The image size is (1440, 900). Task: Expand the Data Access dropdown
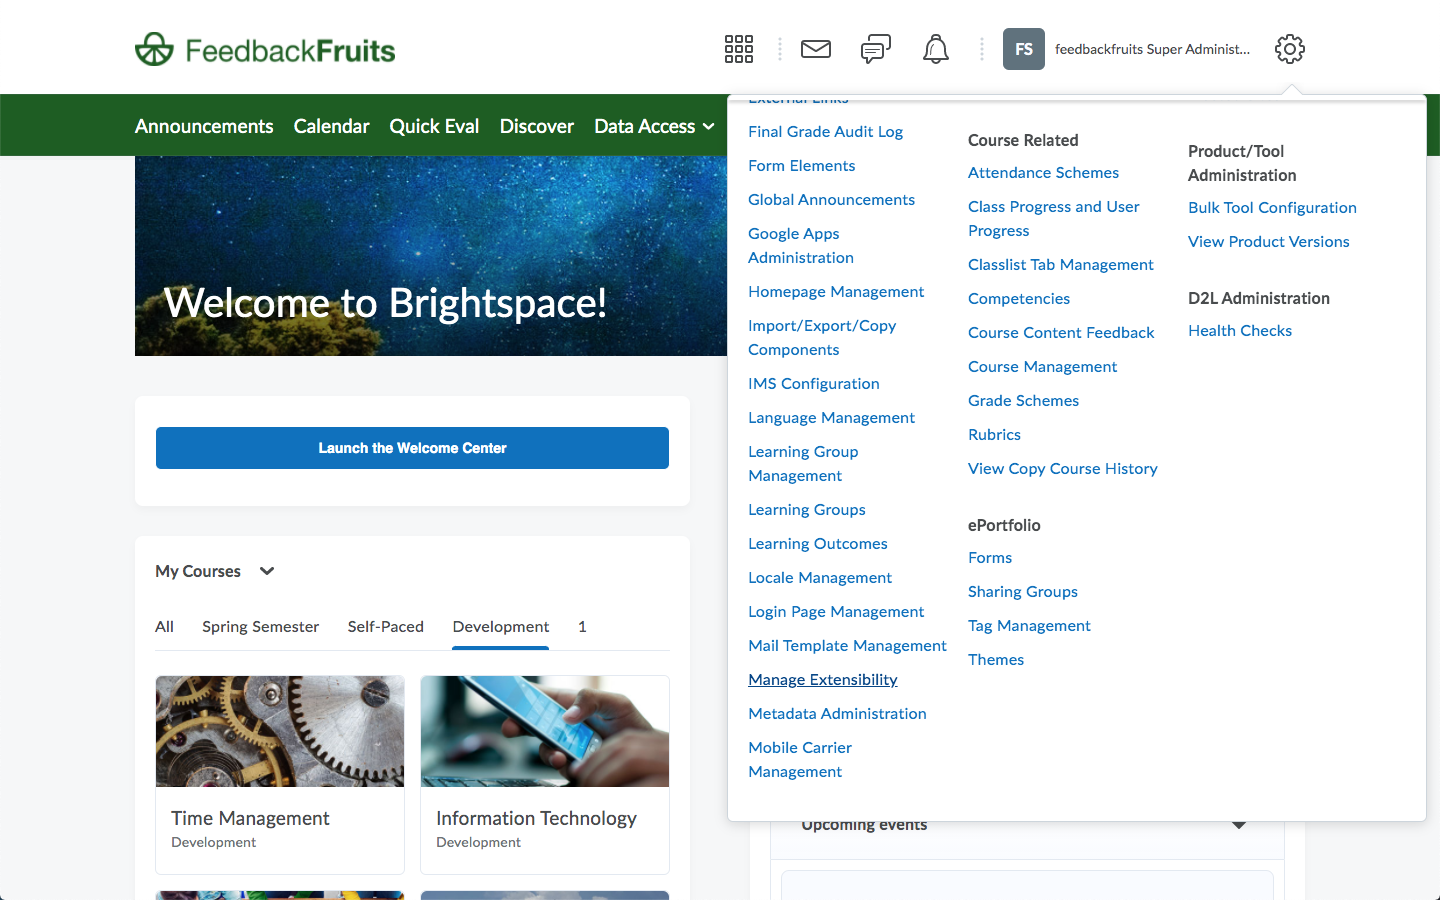click(654, 126)
